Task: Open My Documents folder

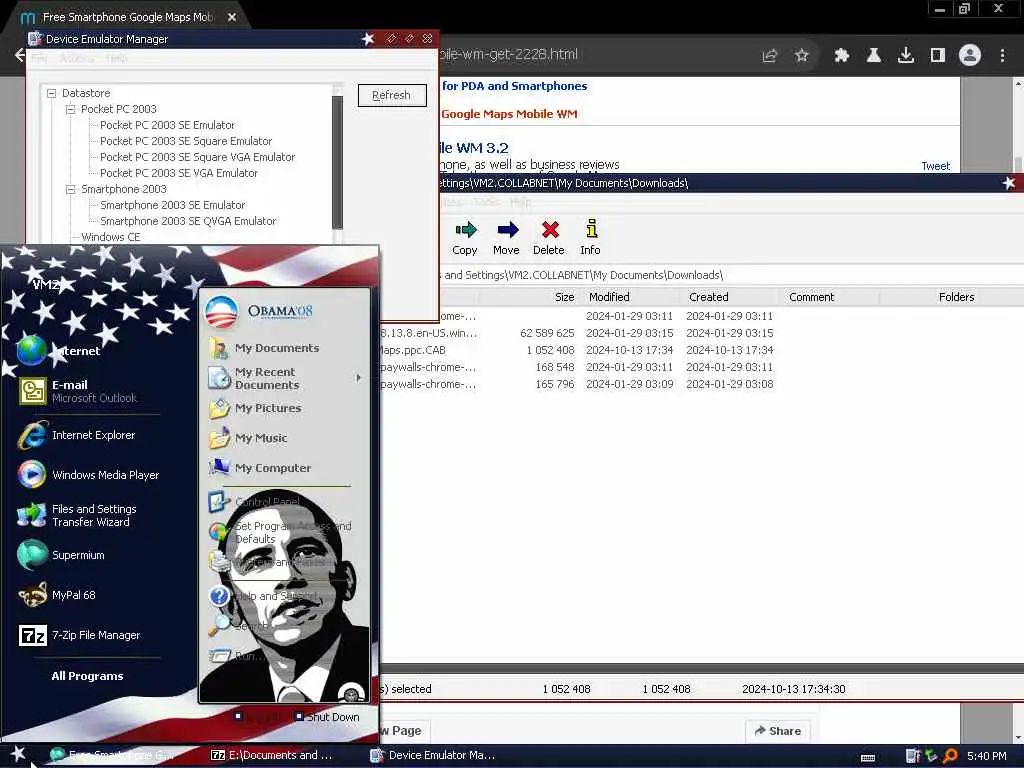Action: pos(264,348)
